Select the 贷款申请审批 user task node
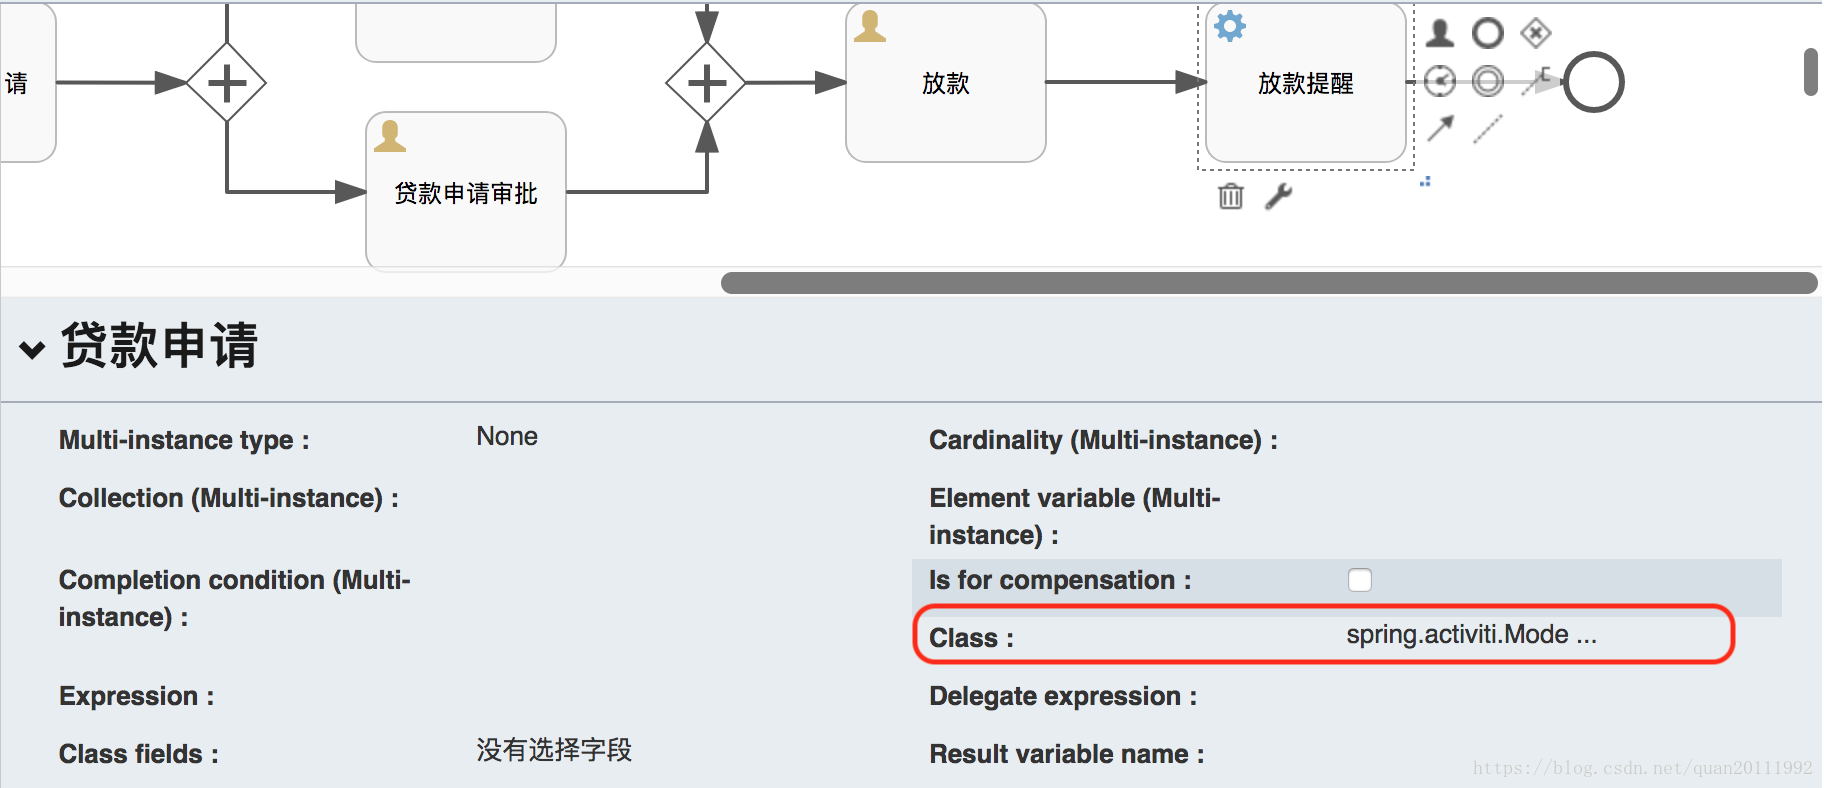The image size is (1824, 788). tap(466, 191)
